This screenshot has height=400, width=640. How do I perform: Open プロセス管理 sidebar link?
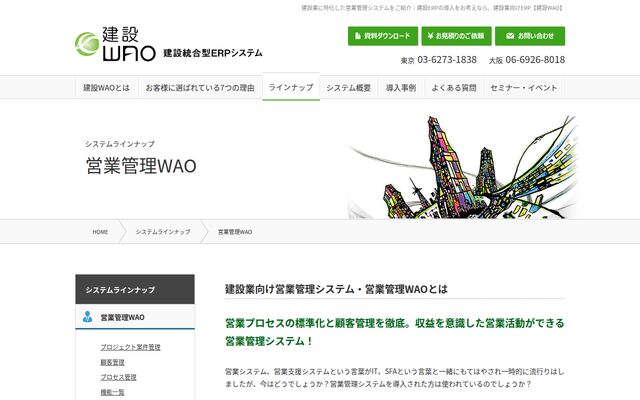118,377
